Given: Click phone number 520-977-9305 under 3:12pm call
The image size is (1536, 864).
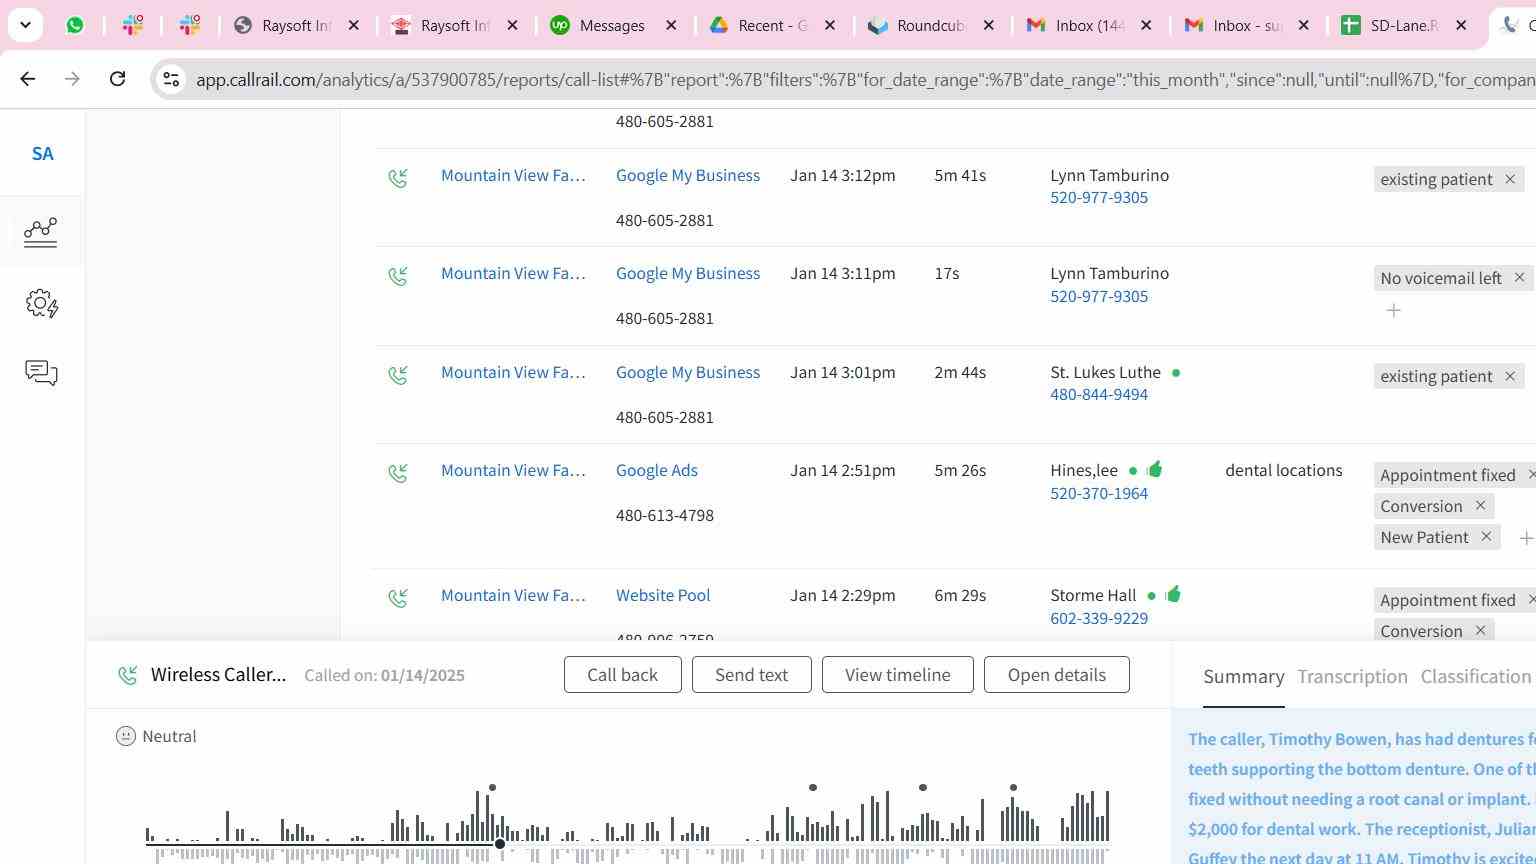Looking at the screenshot, I should point(1099,197).
